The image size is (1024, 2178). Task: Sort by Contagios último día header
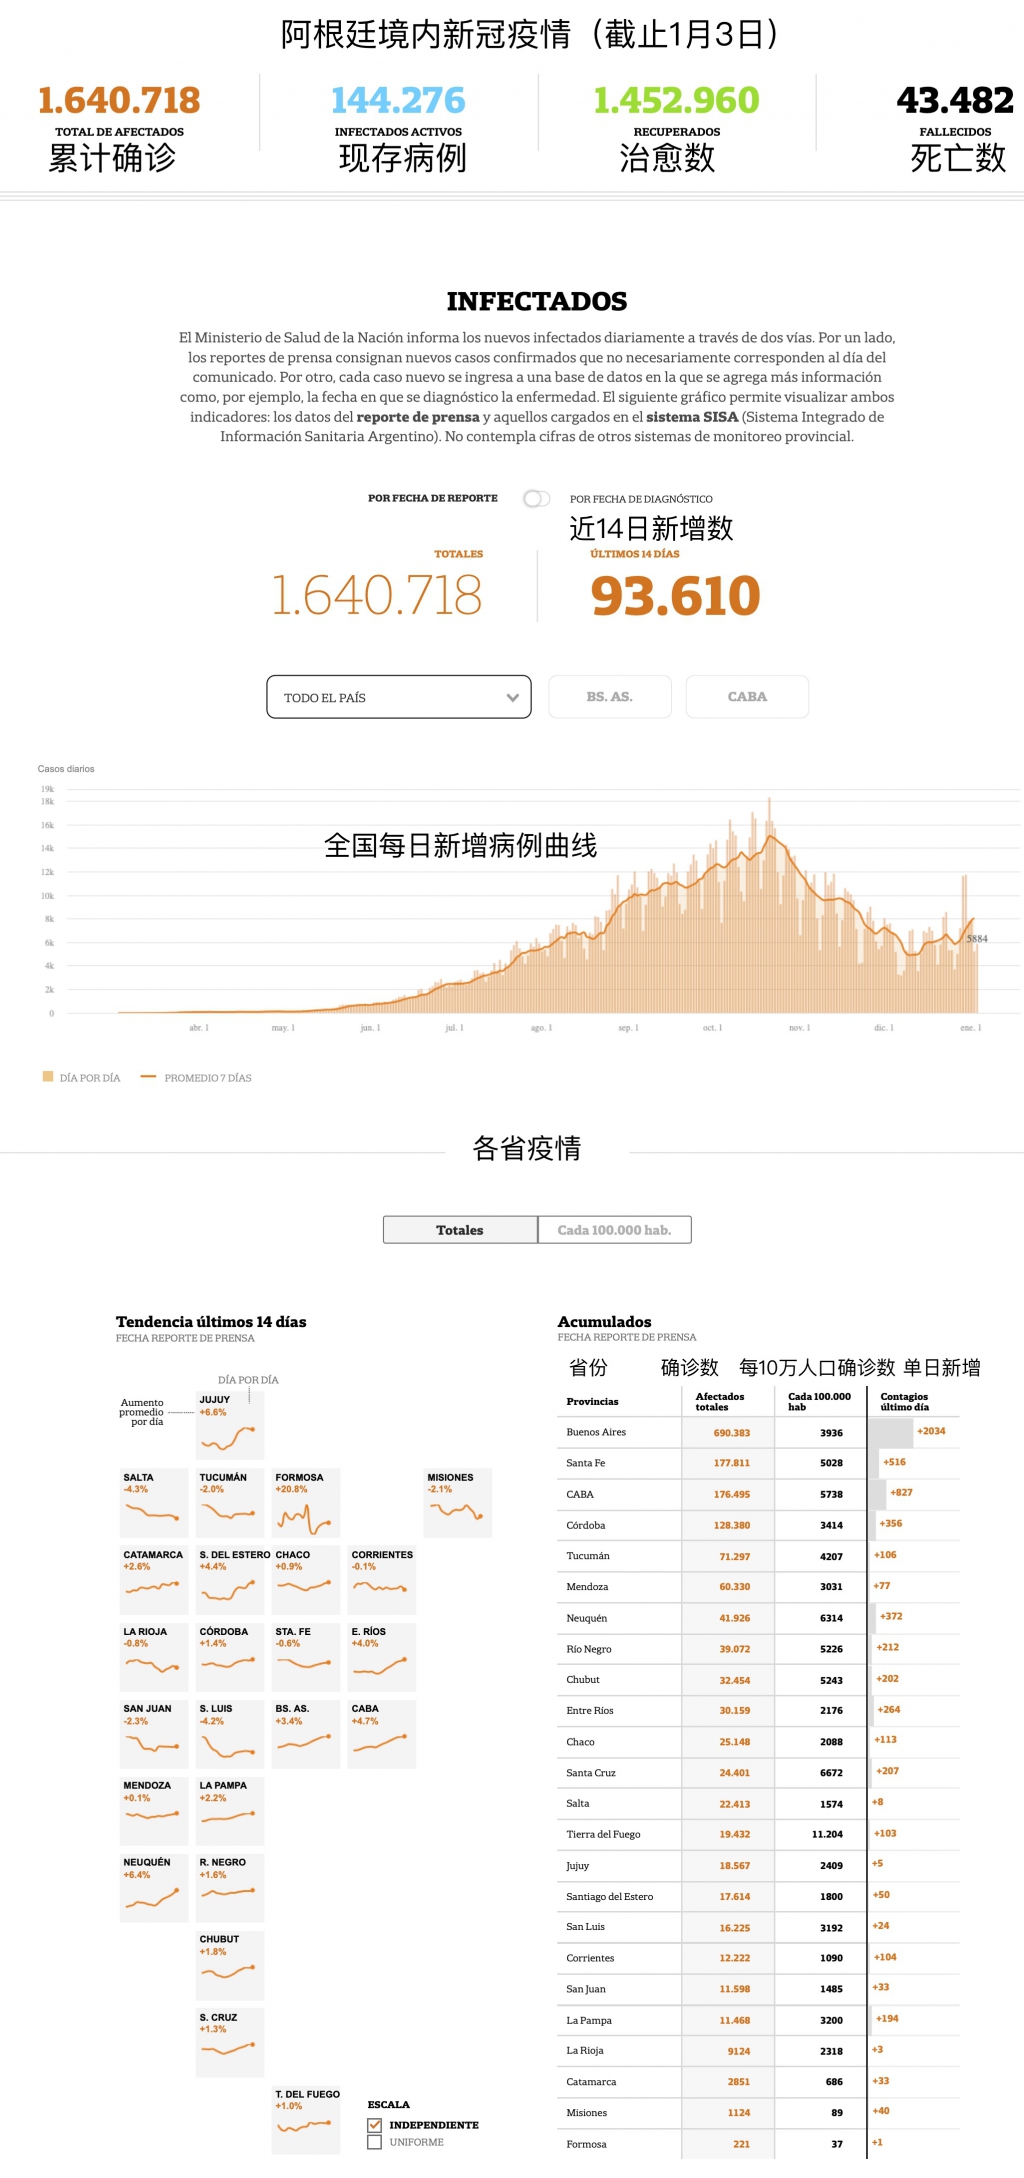click(x=904, y=1401)
